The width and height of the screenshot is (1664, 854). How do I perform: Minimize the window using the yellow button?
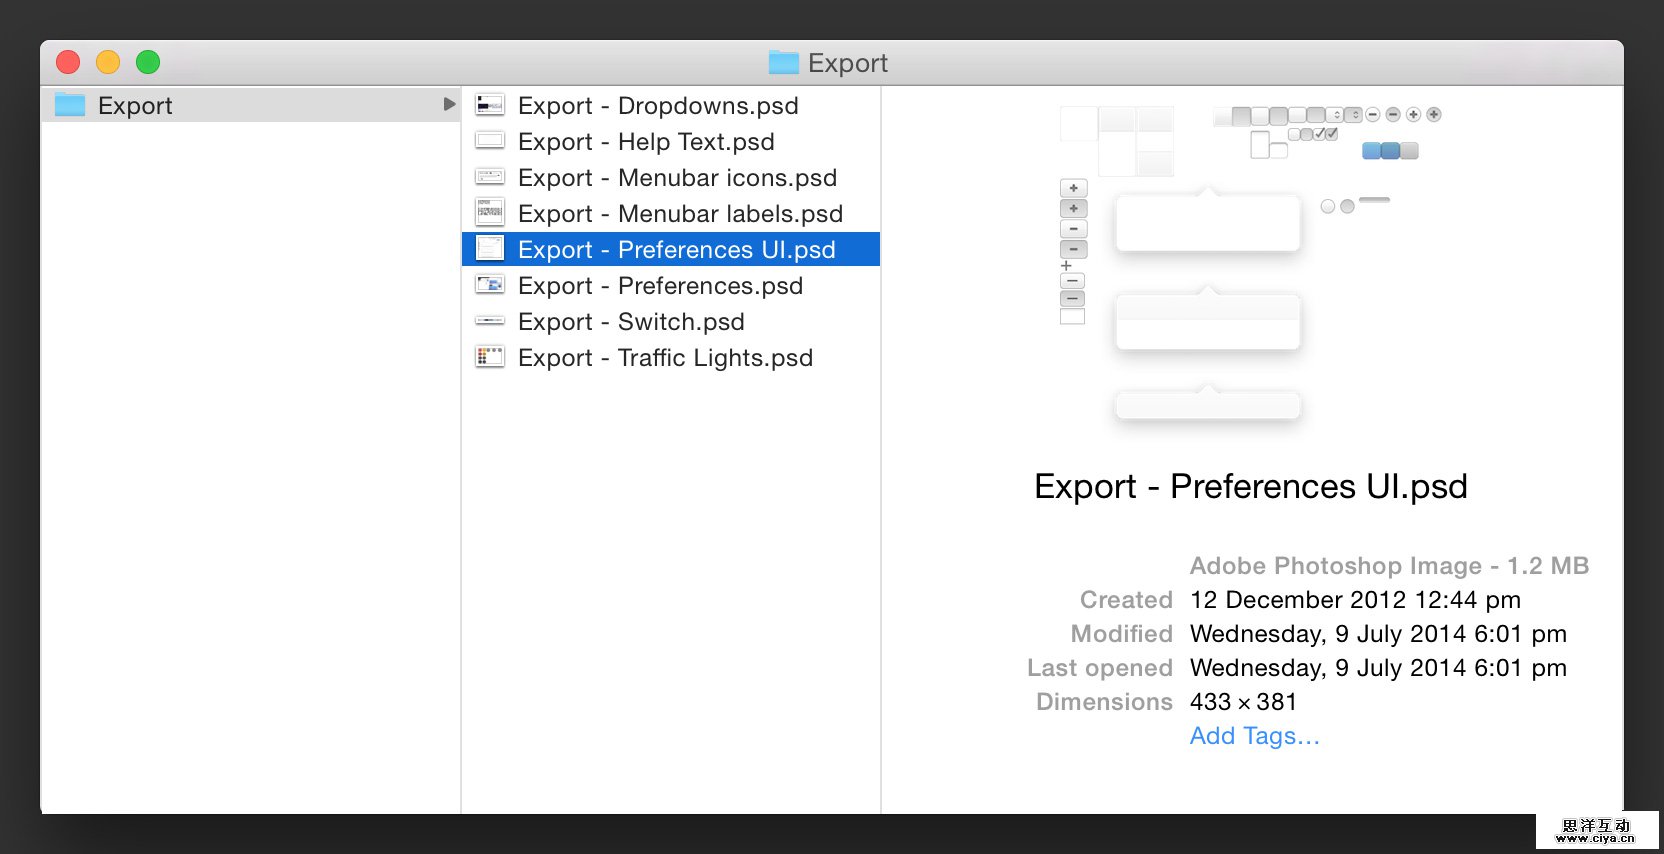coord(108,62)
